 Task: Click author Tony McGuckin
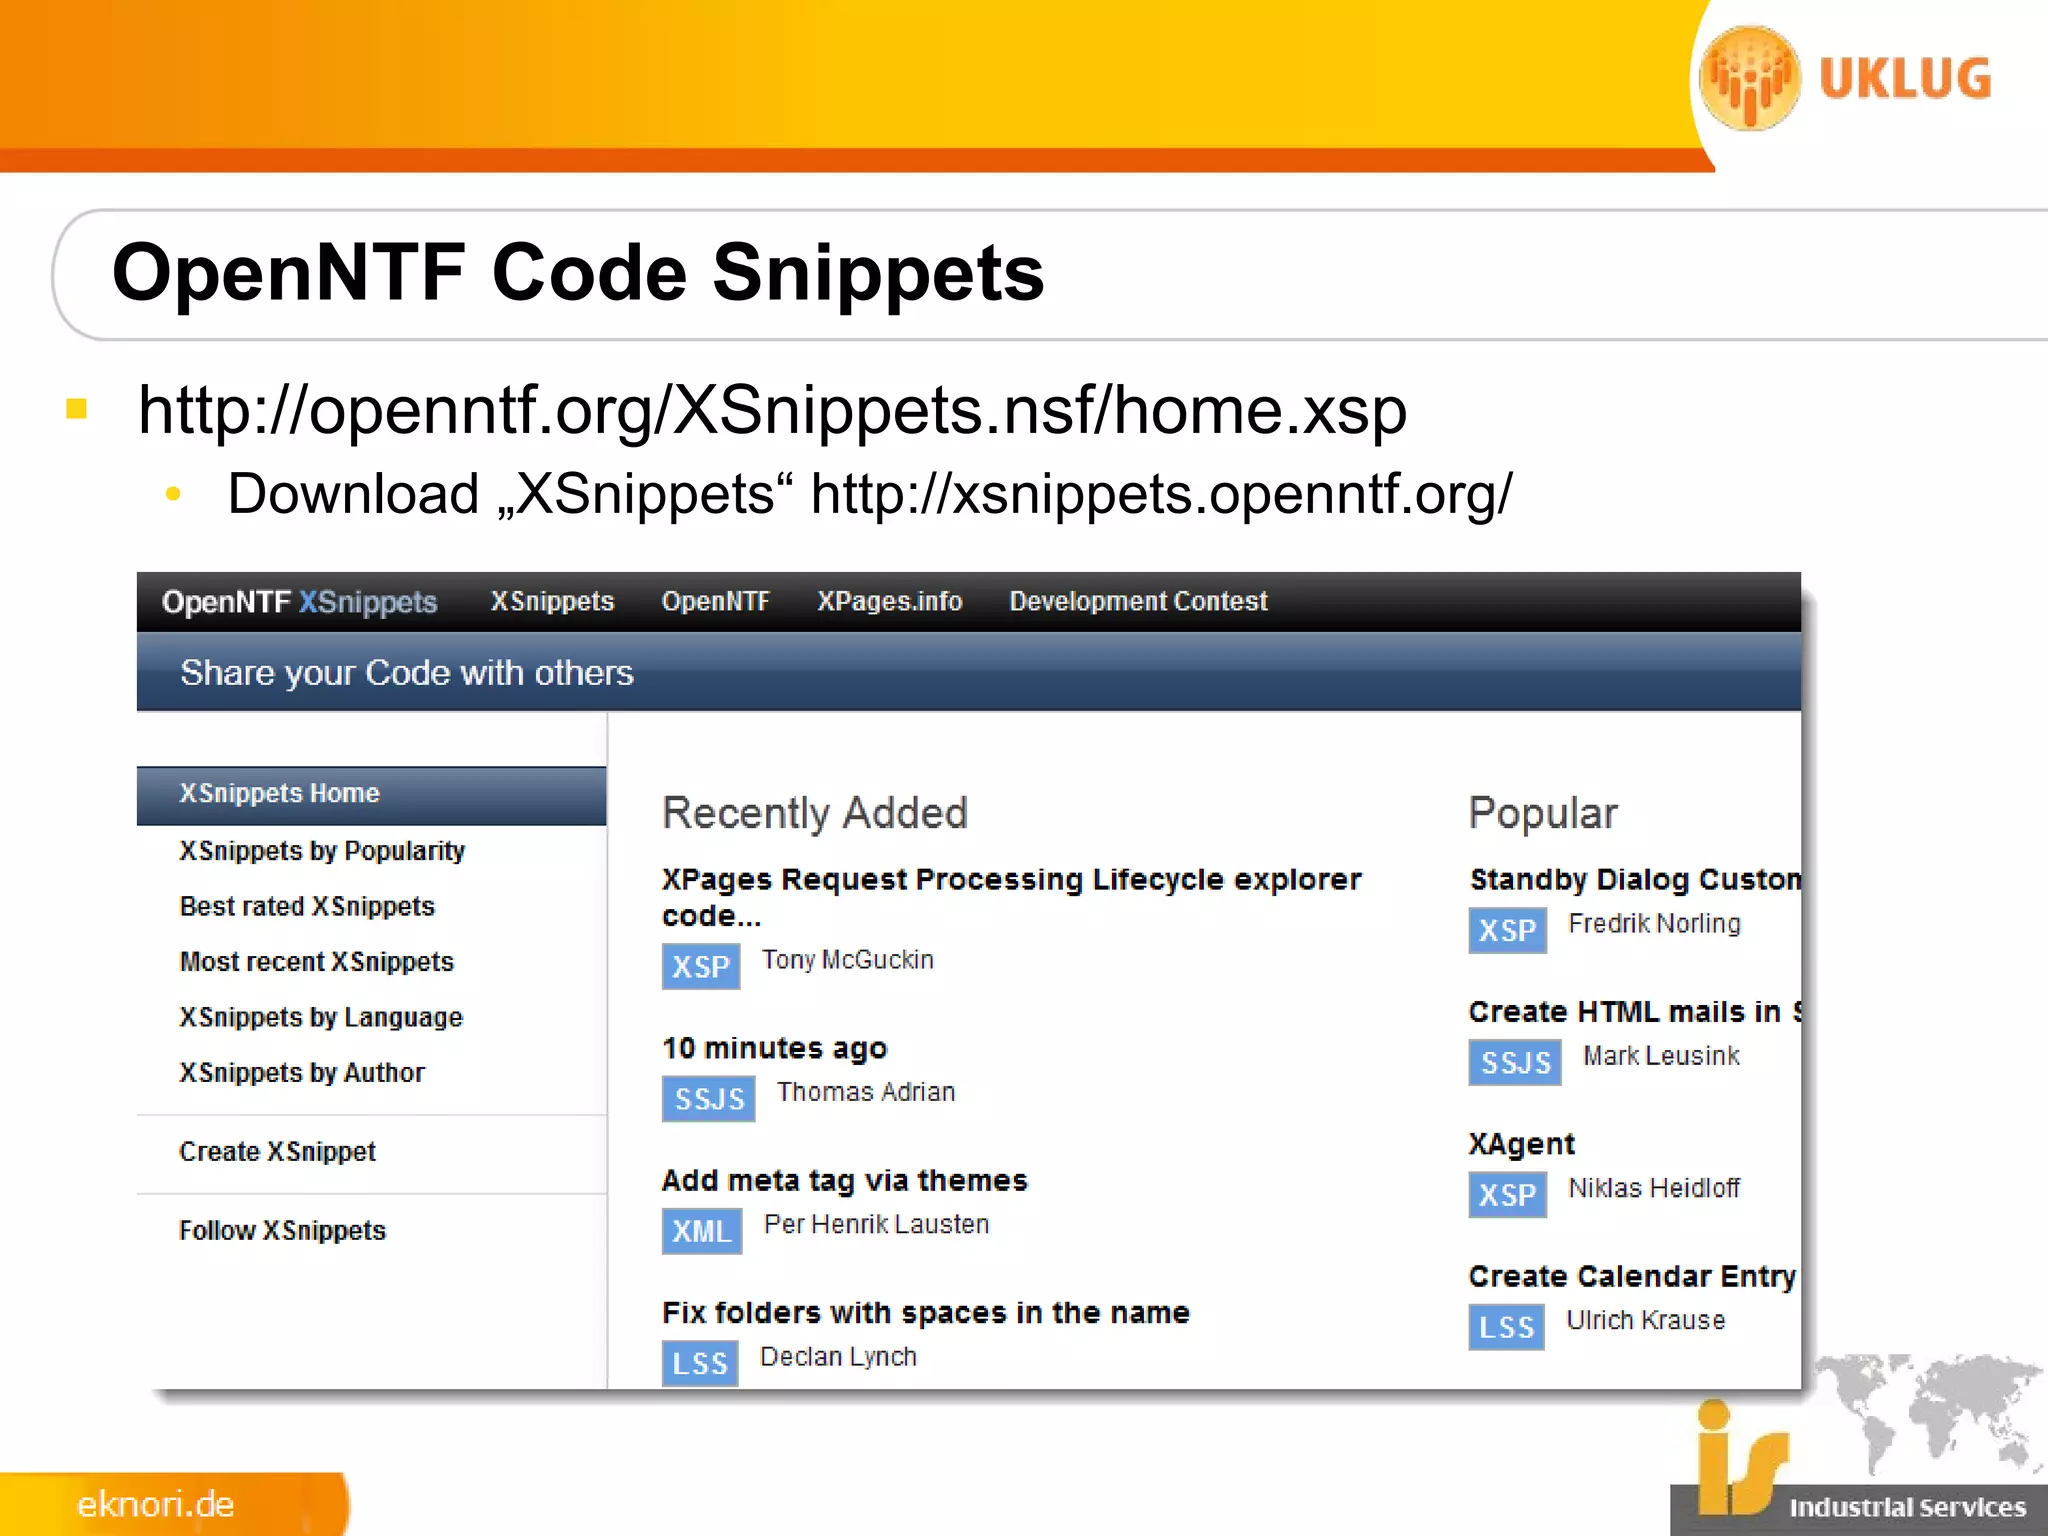tap(848, 960)
